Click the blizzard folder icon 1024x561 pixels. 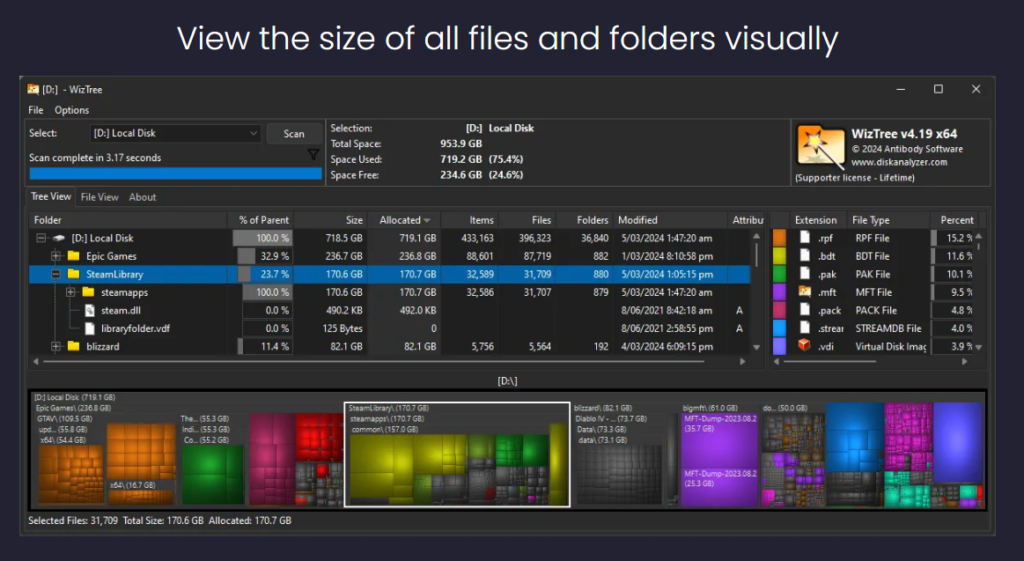pyautogui.click(x=74, y=346)
